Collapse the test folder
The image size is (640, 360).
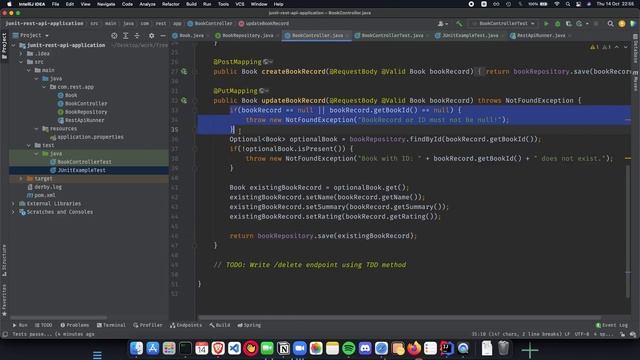[29, 145]
